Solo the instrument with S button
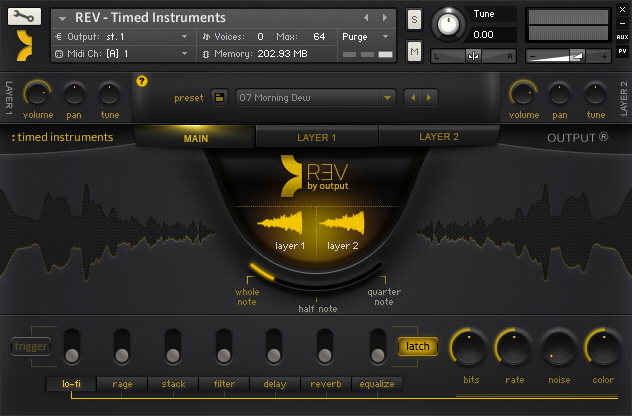 414,19
